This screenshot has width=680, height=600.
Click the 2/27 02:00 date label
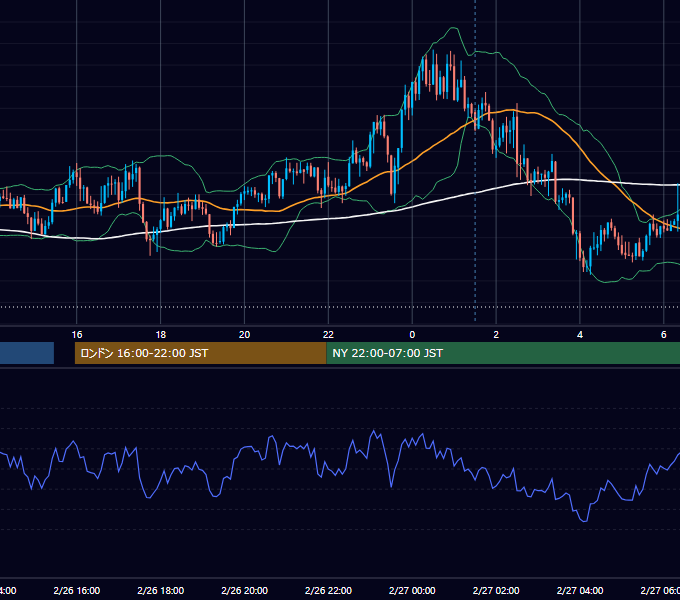pos(496,590)
